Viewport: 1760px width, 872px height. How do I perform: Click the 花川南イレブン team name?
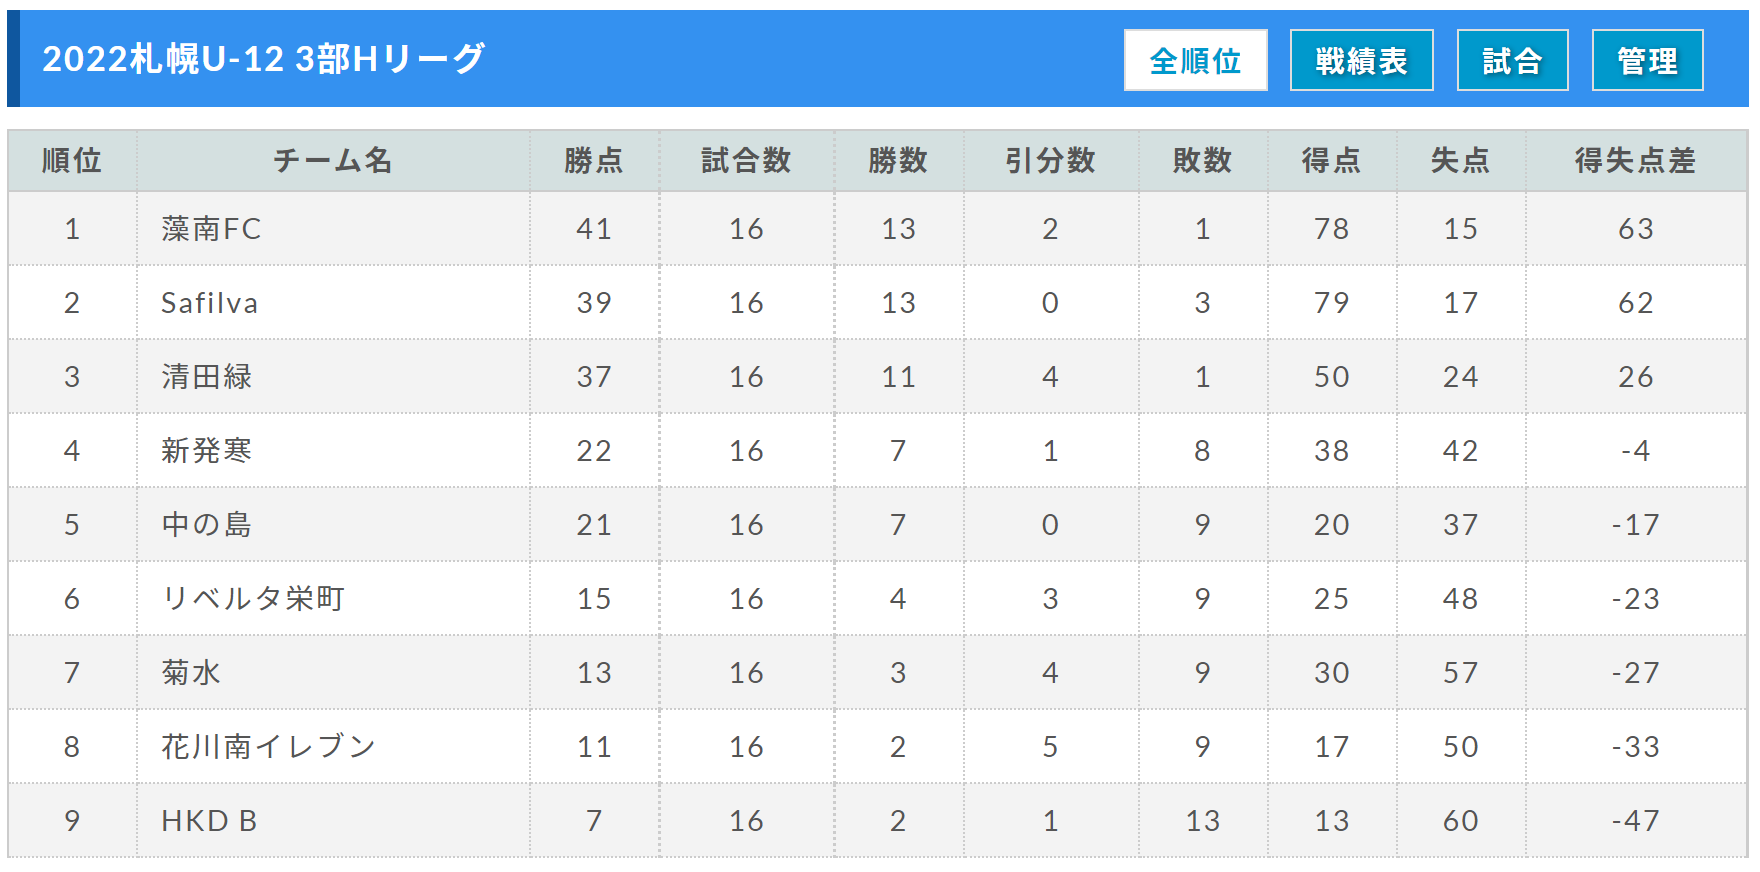point(268,747)
